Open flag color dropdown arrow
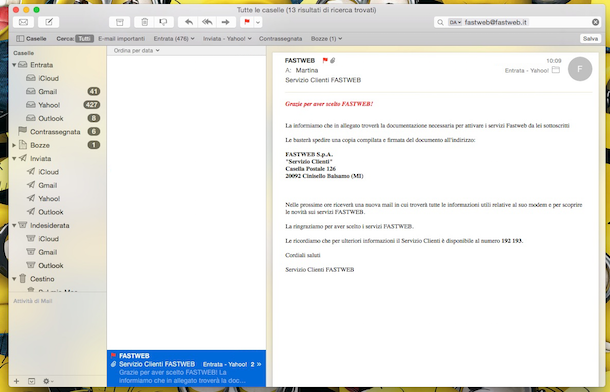610x392 pixels. click(258, 22)
